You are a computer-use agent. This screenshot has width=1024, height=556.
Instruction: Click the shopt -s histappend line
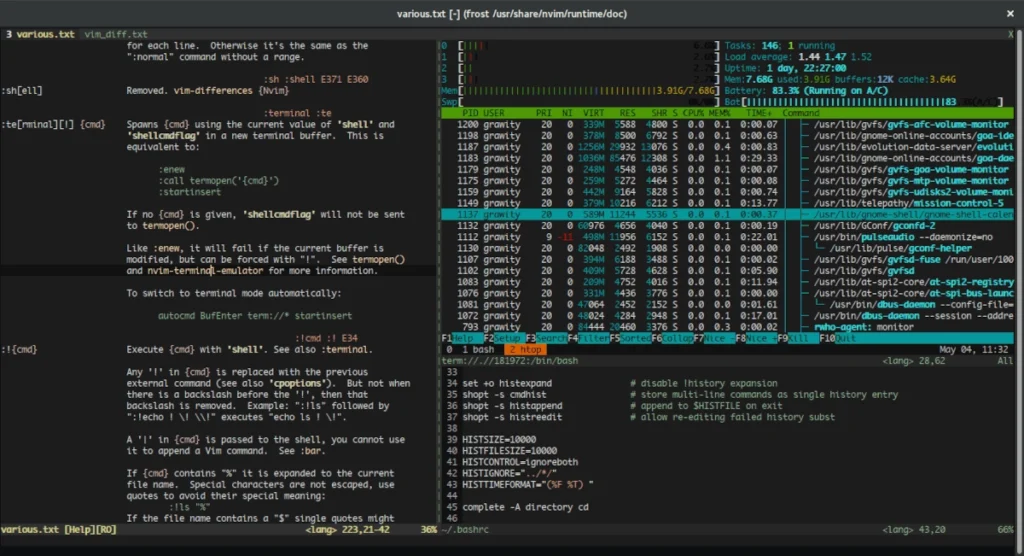[x=512, y=406]
